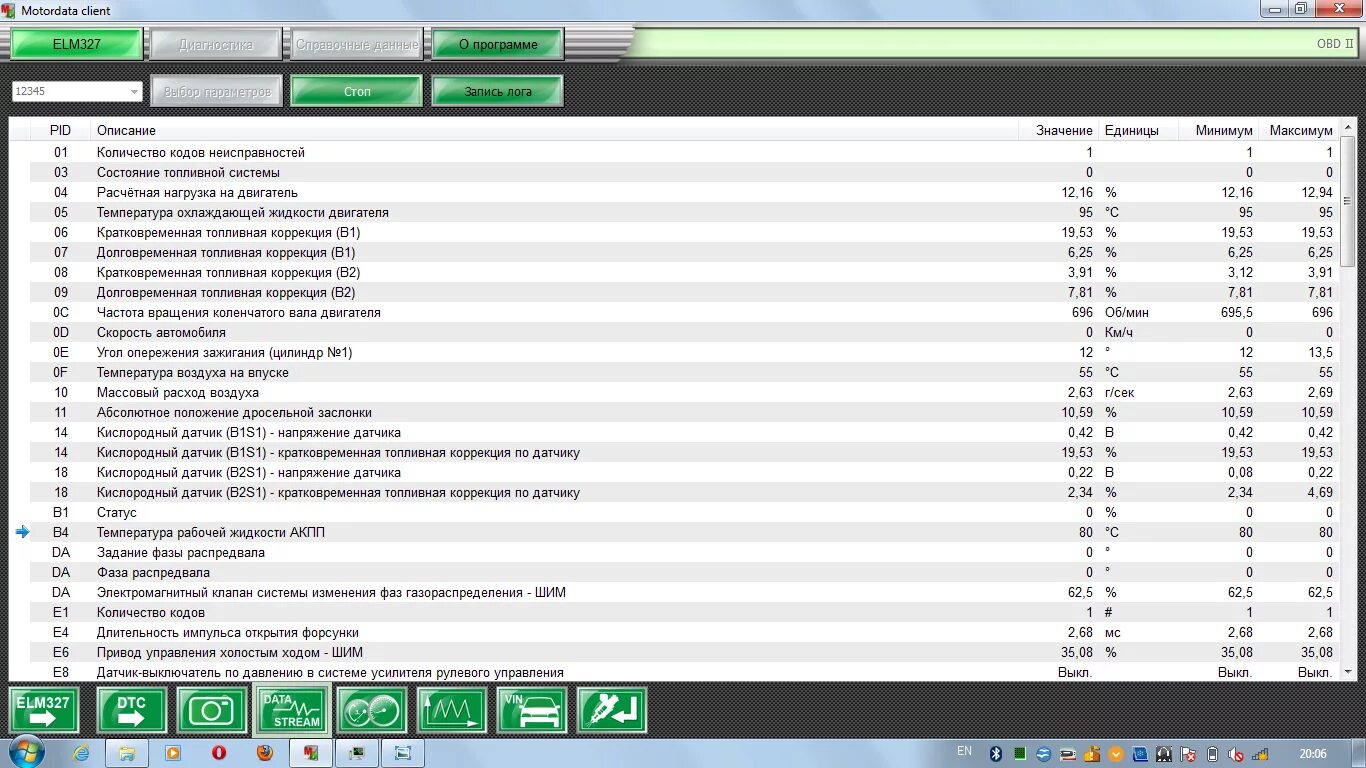Click the battery status tray icon
This screenshot has width=1366, height=768.
pos(1213,754)
